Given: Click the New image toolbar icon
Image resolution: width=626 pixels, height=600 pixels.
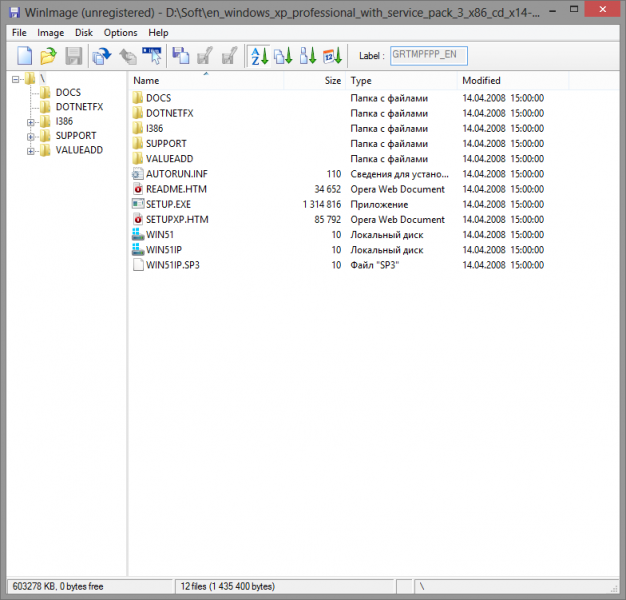Looking at the screenshot, I should [x=24, y=55].
